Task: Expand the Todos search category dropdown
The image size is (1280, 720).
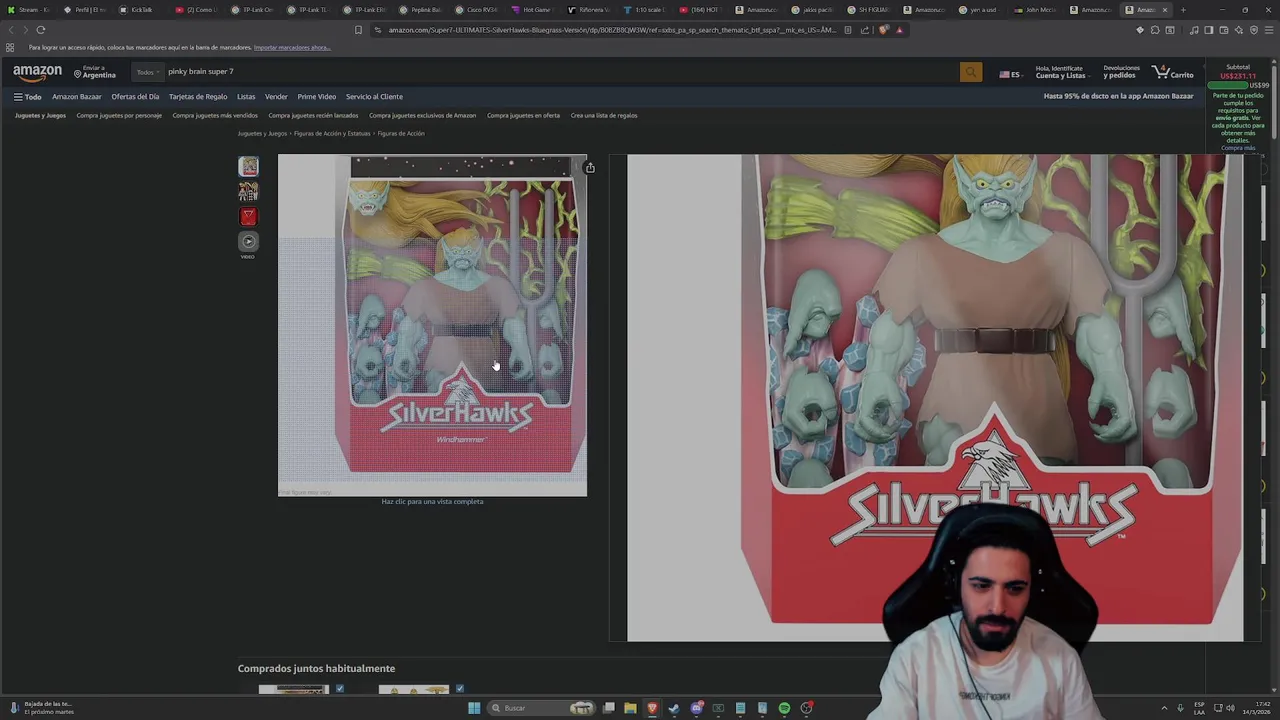Action: [x=147, y=72]
